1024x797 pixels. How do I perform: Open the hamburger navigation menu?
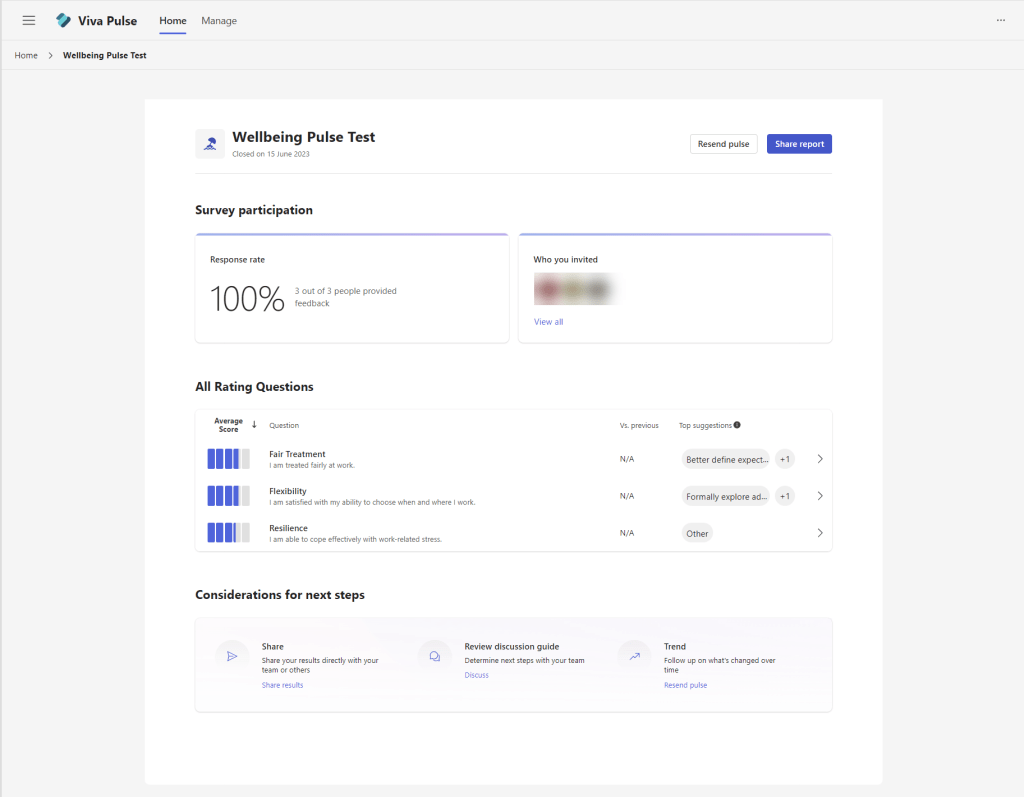(x=29, y=20)
